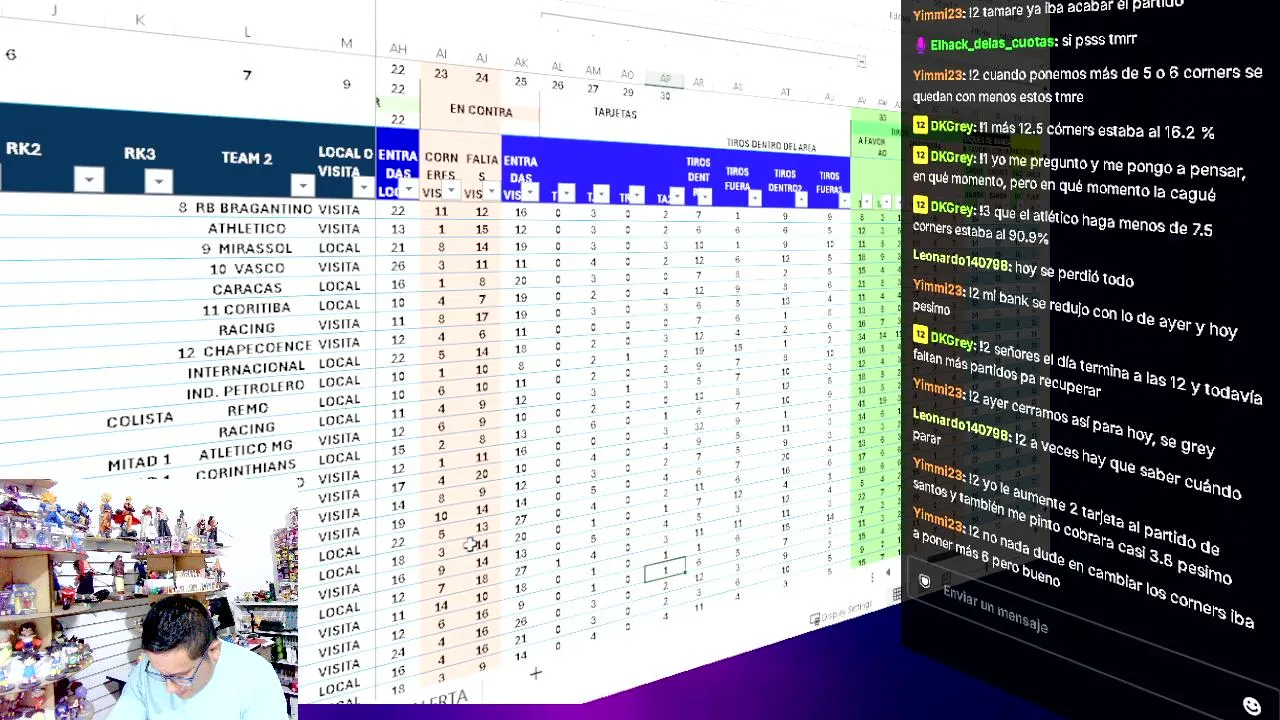Open the TEAM 2 column filter dropdown

[302, 185]
